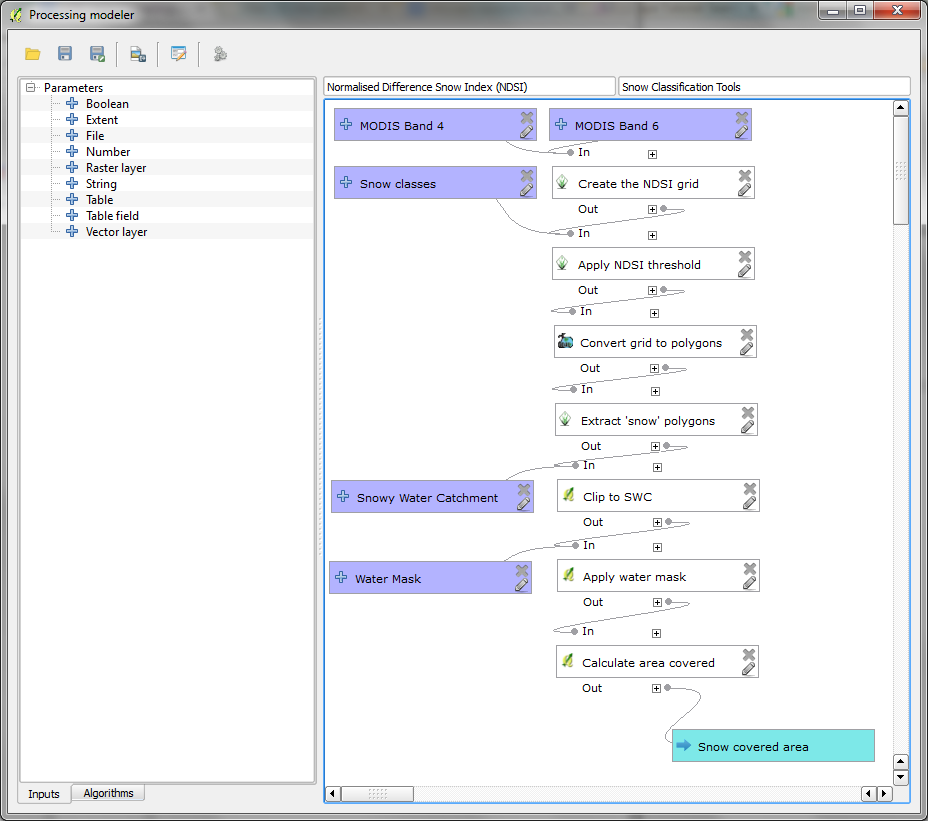This screenshot has height=821, width=928.
Task: Expand the In list above Convert grid to polygons
Action: click(x=654, y=314)
